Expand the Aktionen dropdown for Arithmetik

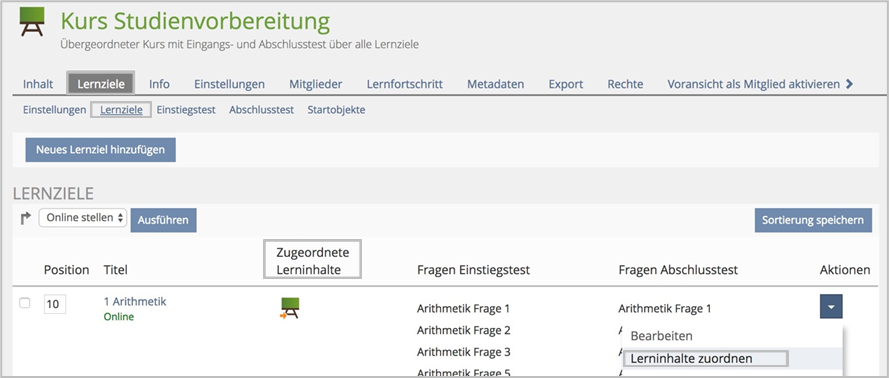click(831, 307)
